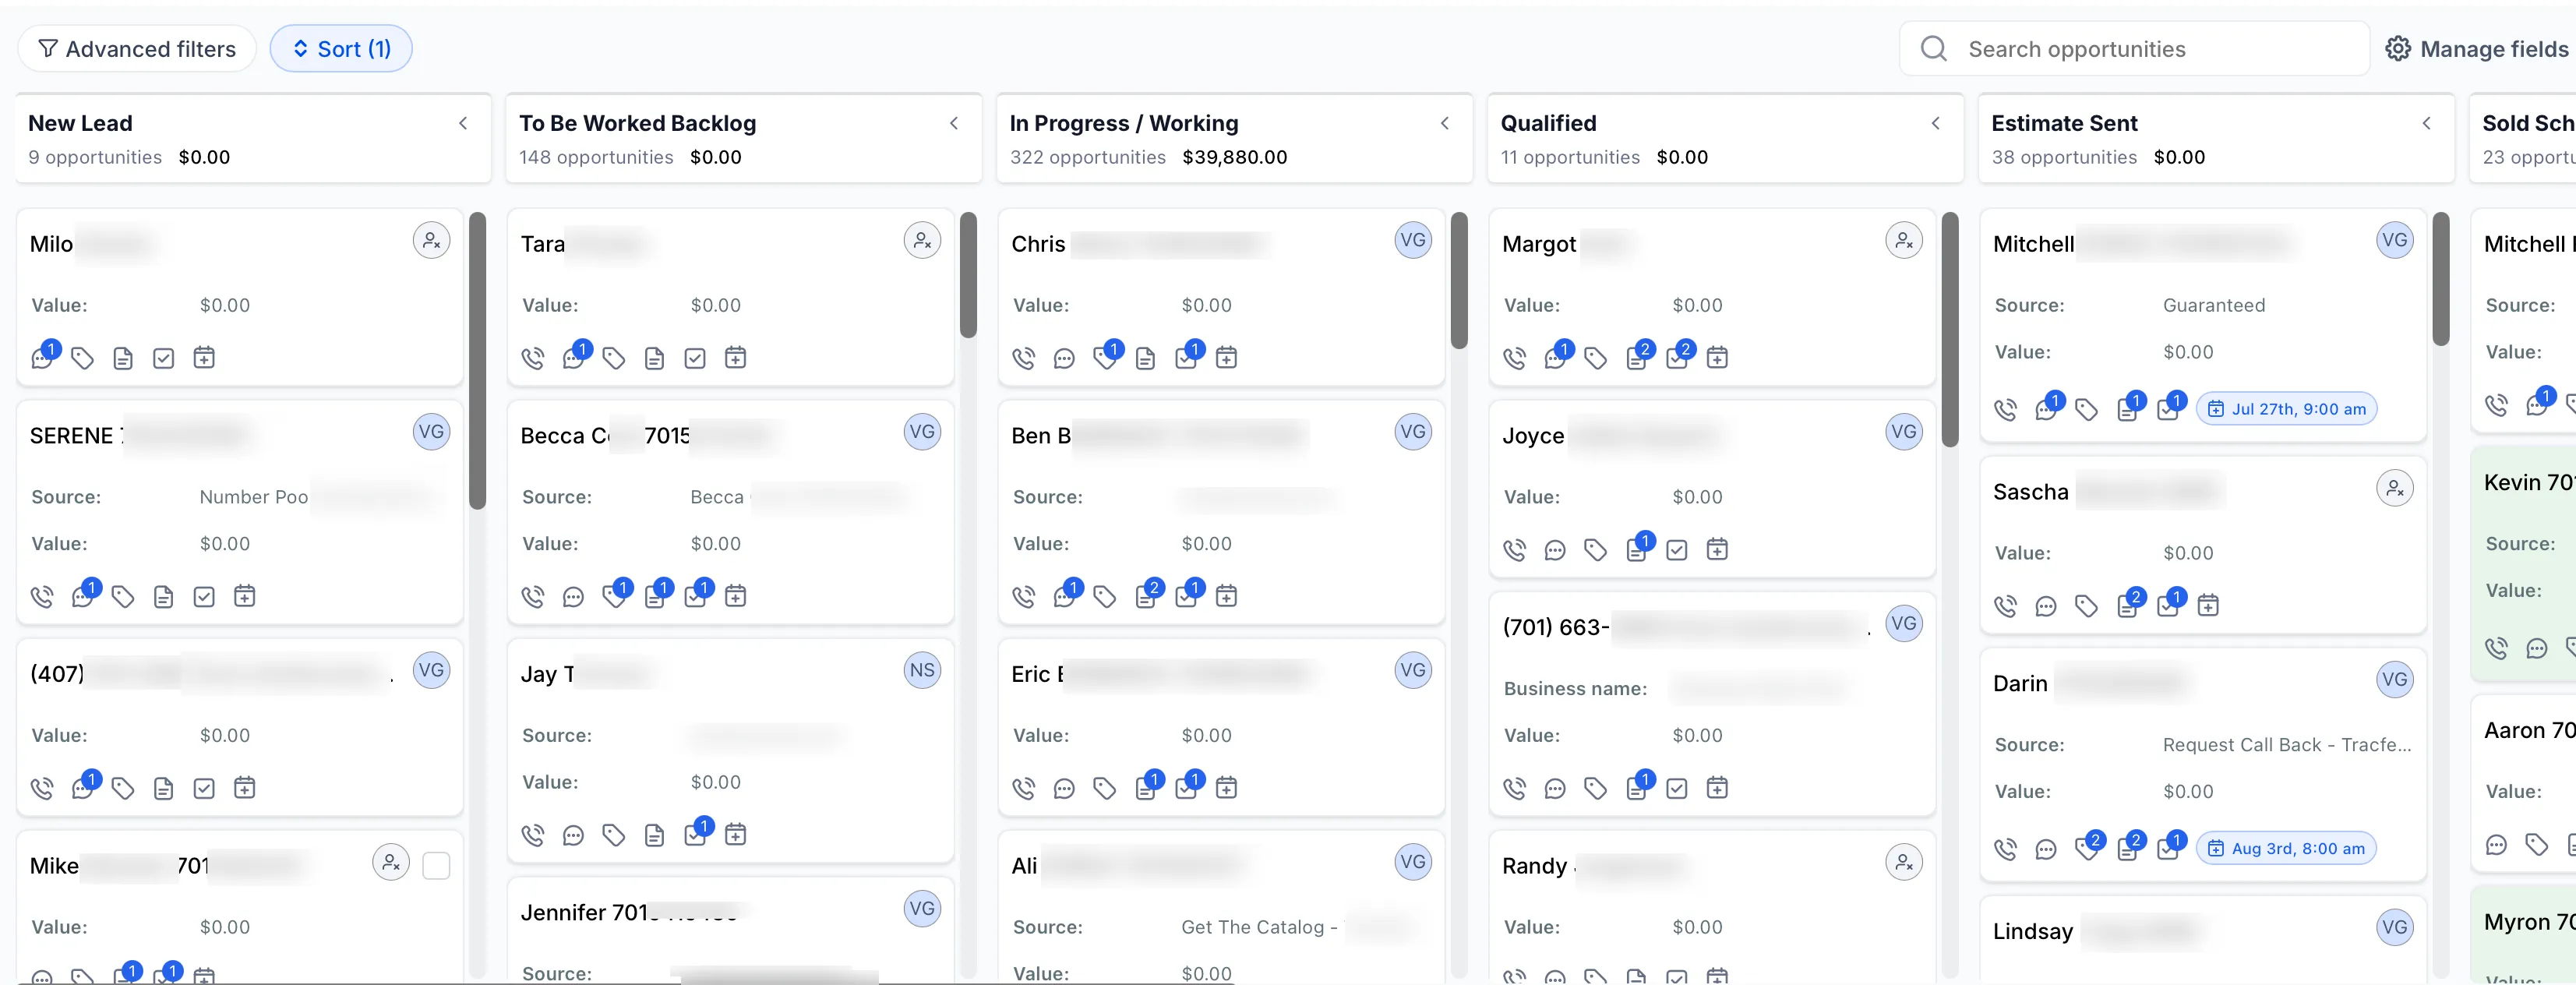Click 'Get The Catalog -' source on Ali's card
The image size is (2576, 985).
(1260, 927)
